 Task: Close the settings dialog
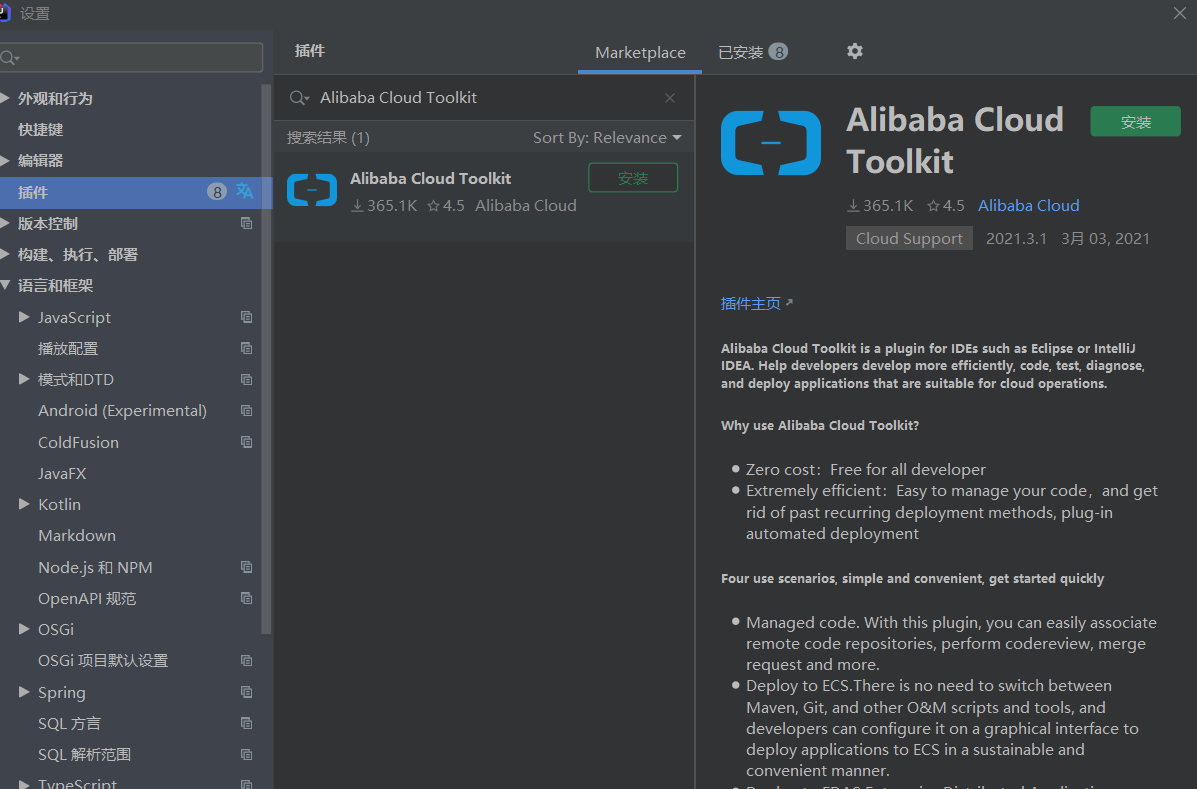pos(1179,13)
